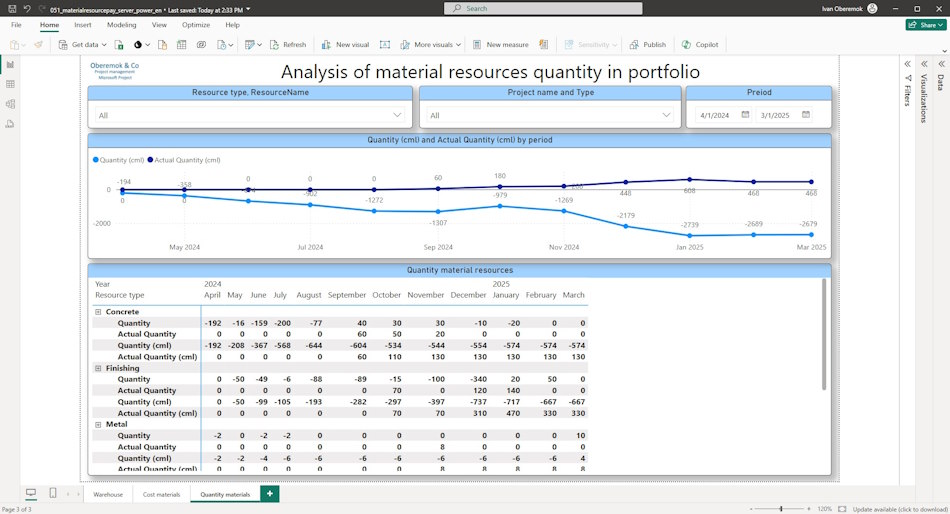Click the New measure button

500,45
